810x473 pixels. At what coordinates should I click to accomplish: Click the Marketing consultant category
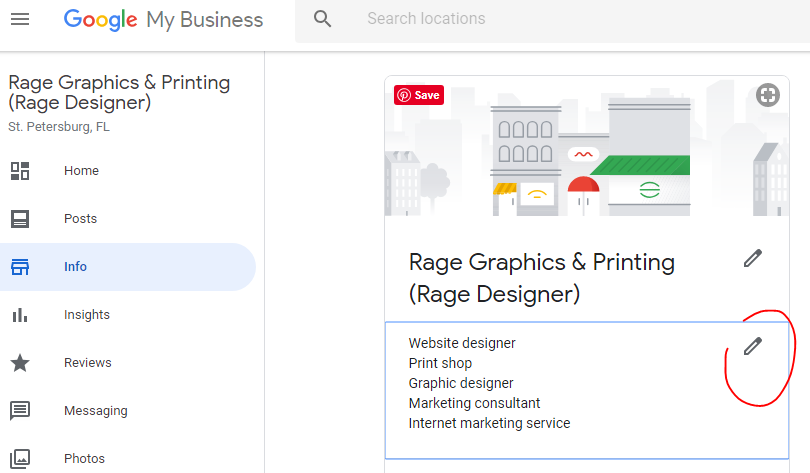[474, 403]
